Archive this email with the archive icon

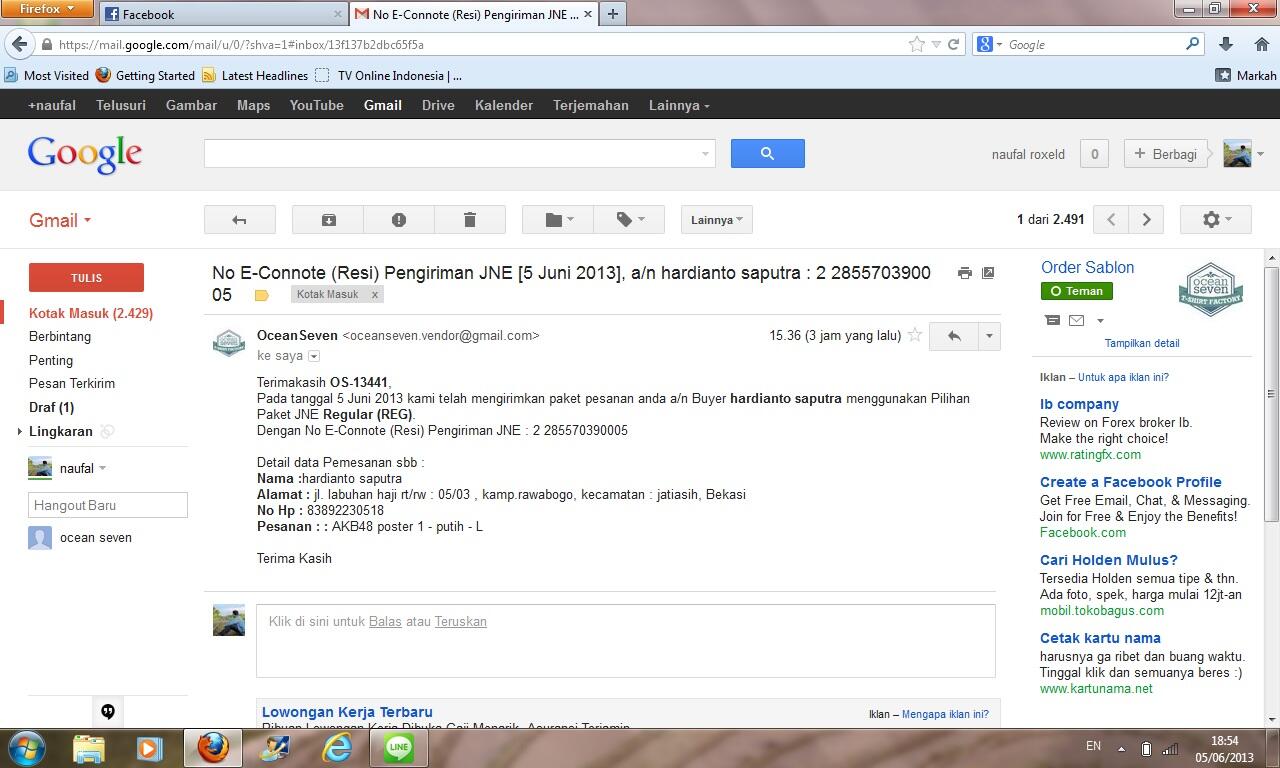tap(328, 220)
